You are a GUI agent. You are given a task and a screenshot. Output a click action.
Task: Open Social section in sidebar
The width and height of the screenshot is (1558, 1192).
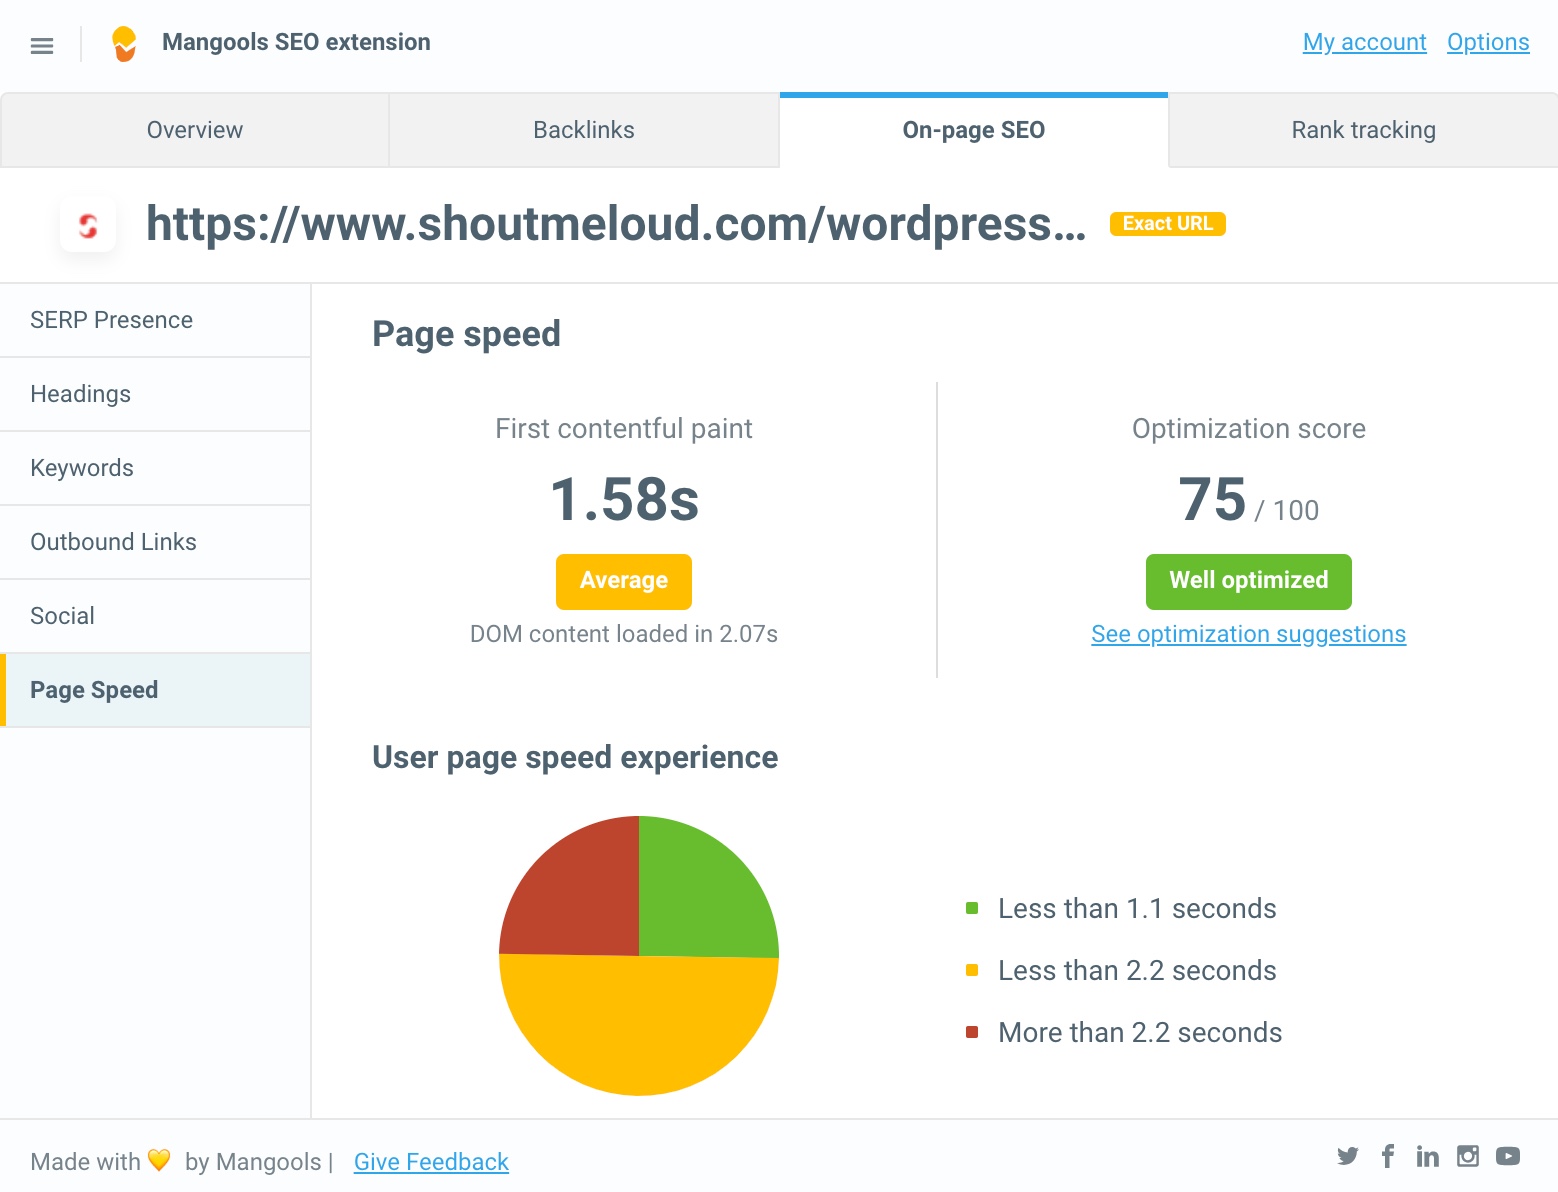pos(155,616)
